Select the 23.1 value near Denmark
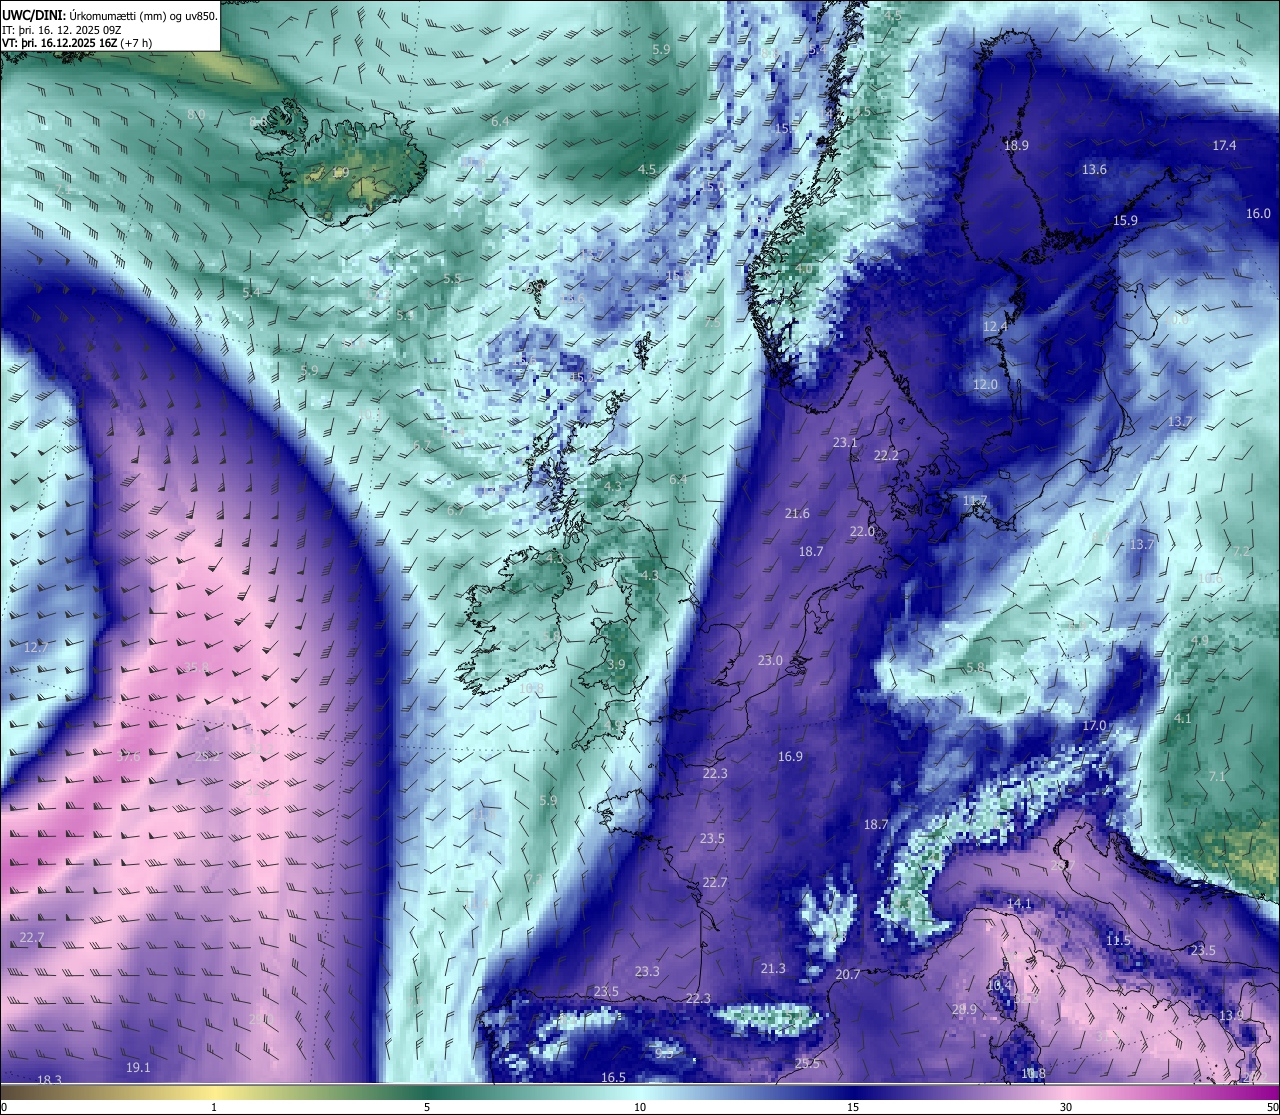The height and width of the screenshot is (1115, 1280). (845, 442)
